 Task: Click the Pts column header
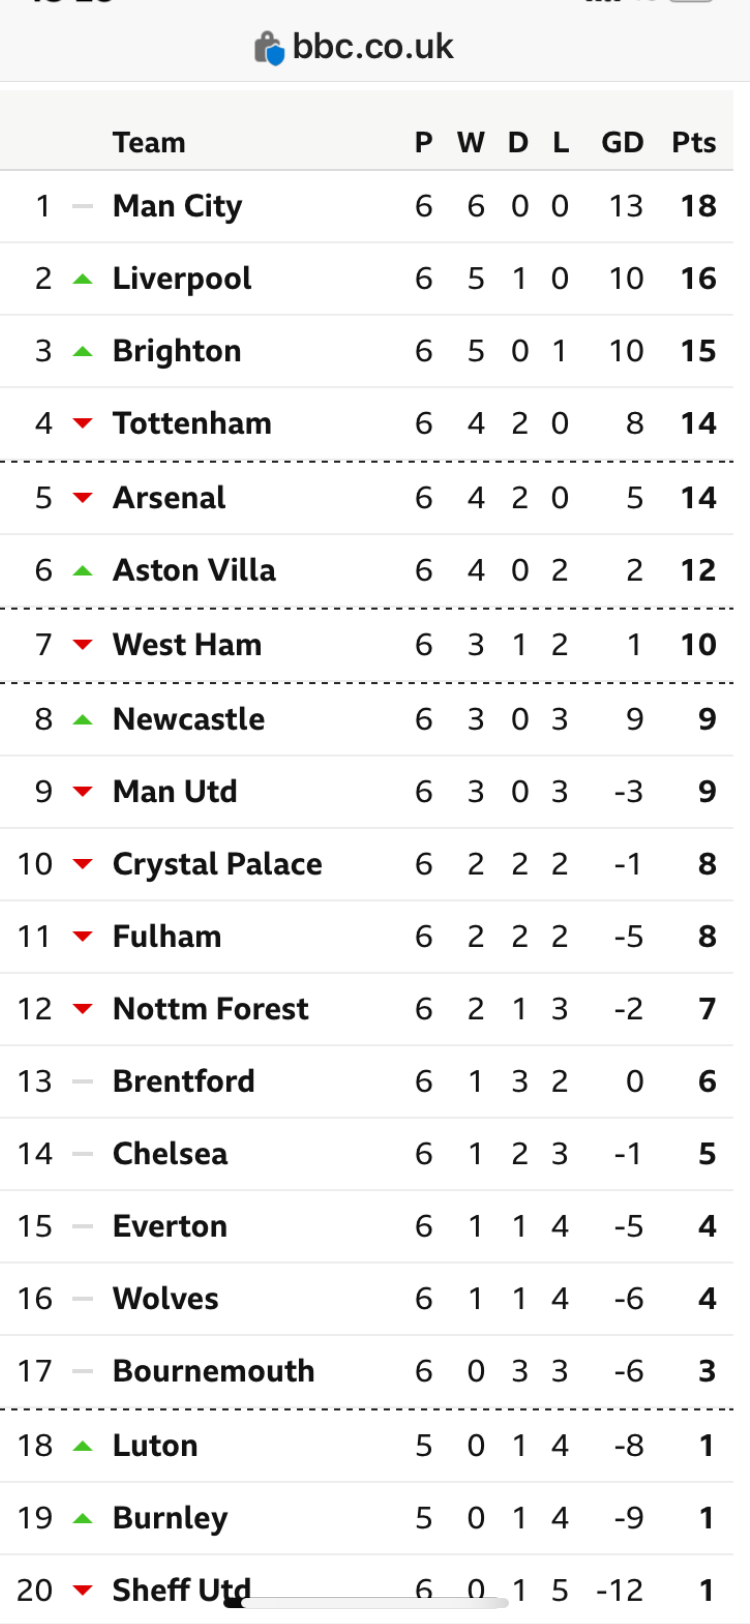click(x=694, y=143)
